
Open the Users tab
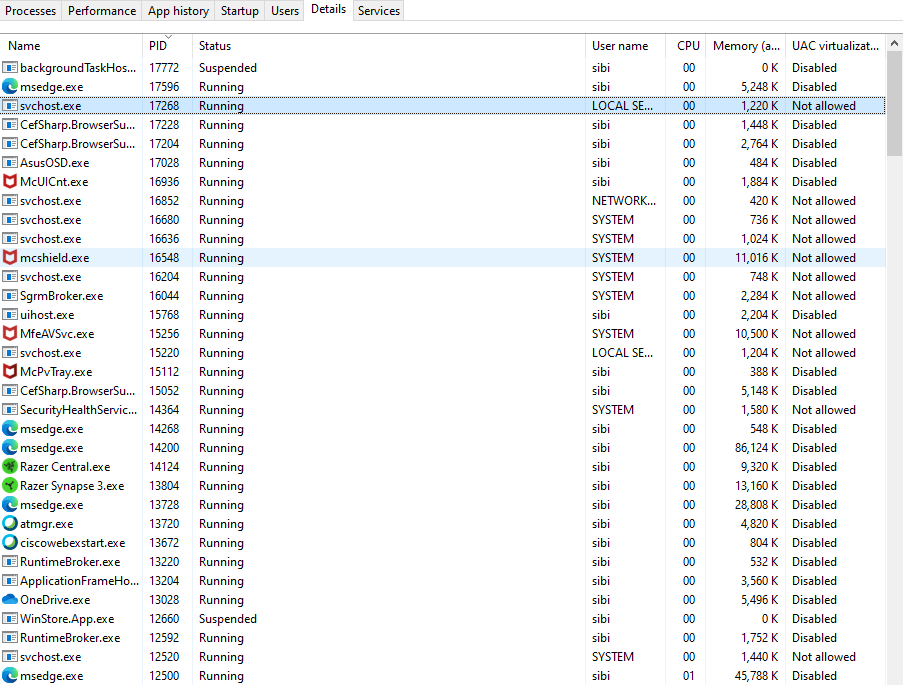click(285, 10)
